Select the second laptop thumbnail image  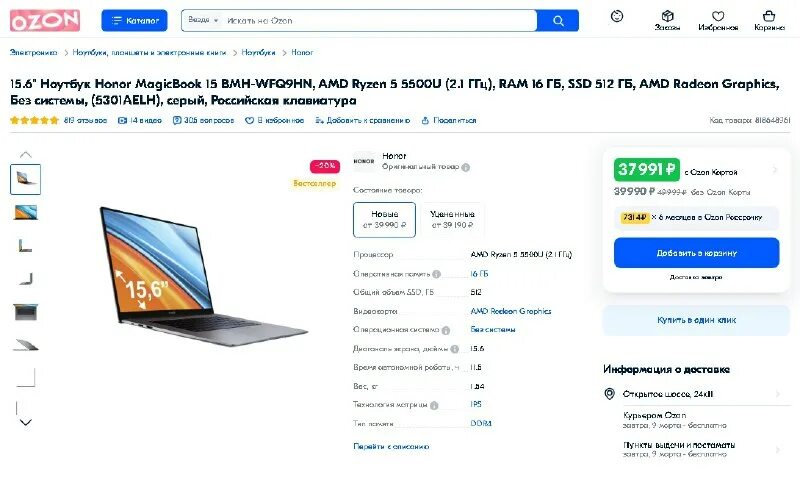tap(26, 212)
